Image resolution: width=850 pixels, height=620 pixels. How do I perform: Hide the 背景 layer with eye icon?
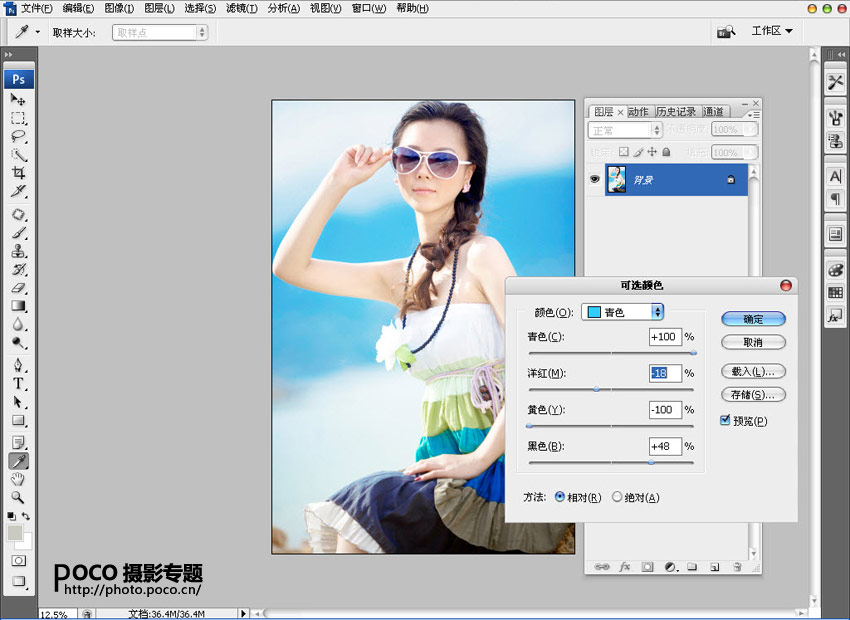595,179
